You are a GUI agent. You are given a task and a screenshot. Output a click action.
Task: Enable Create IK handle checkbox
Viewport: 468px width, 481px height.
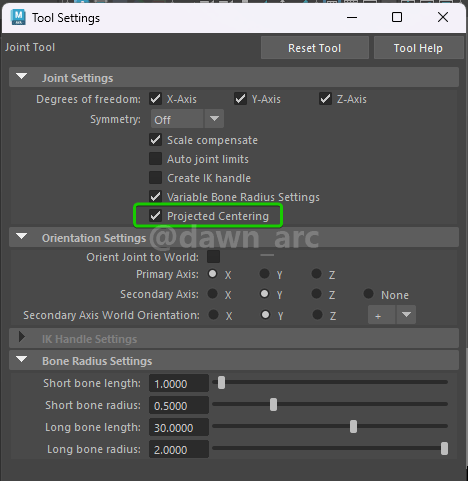click(156, 178)
